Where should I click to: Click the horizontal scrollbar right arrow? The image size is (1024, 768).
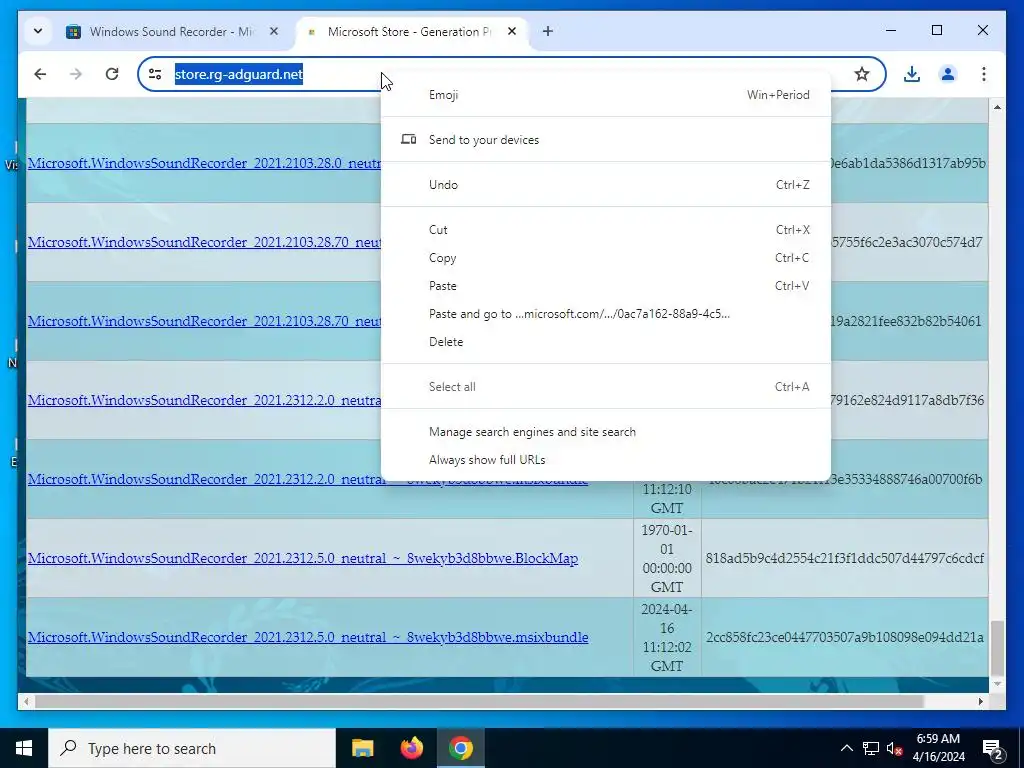[x=980, y=701]
